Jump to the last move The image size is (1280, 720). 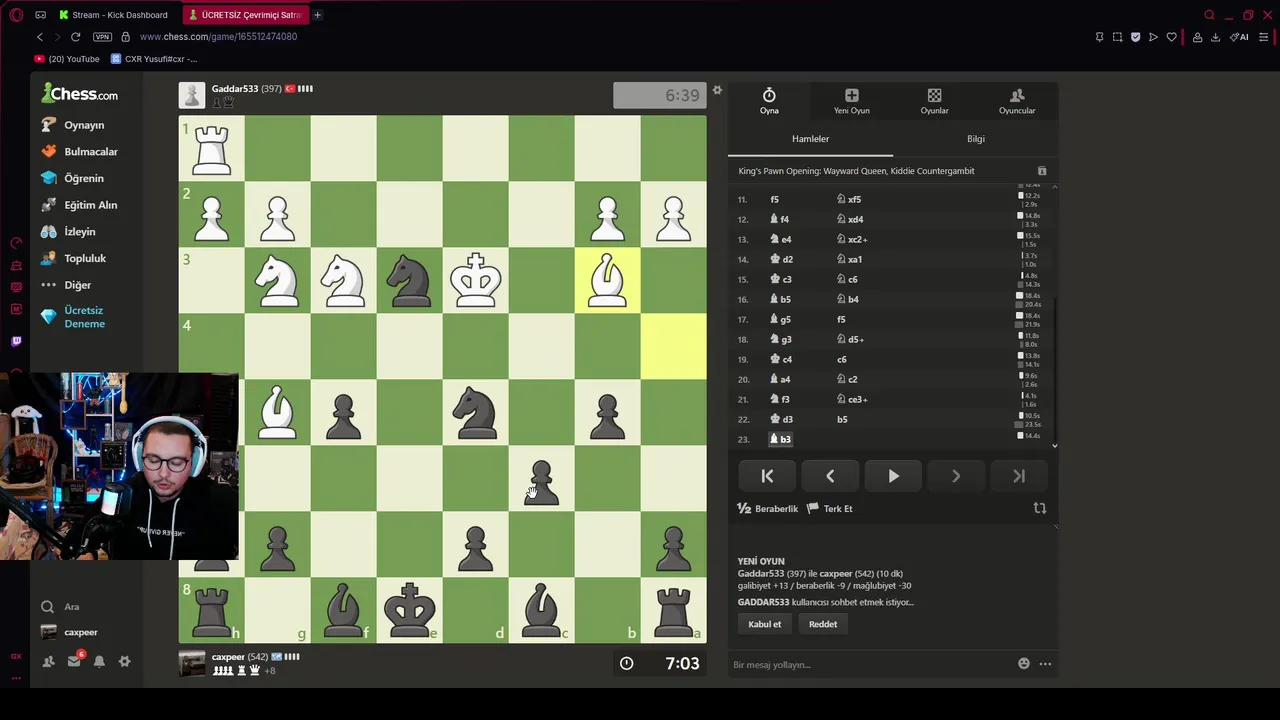point(1019,477)
